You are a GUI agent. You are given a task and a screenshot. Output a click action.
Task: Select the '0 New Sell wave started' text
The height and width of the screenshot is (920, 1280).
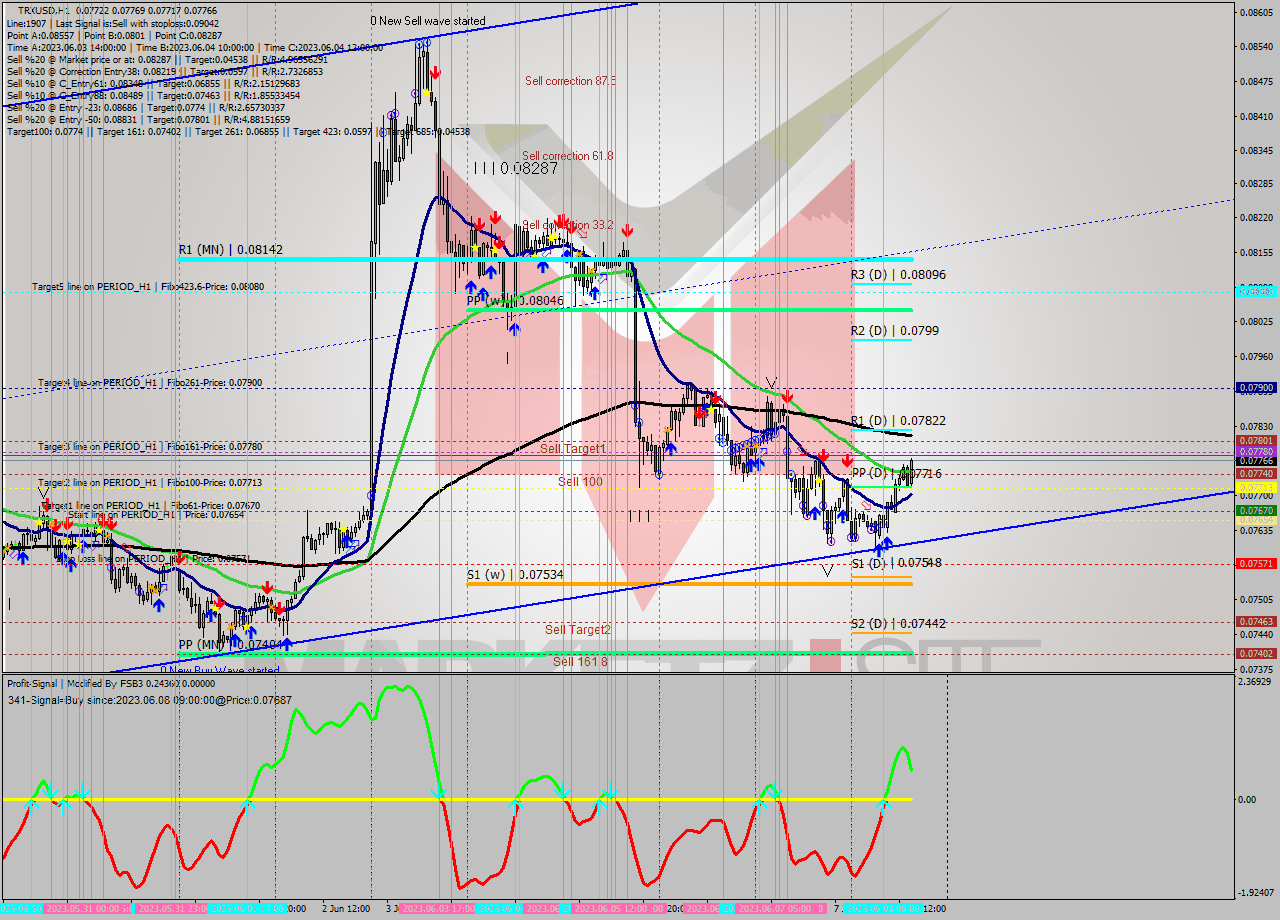click(x=428, y=20)
